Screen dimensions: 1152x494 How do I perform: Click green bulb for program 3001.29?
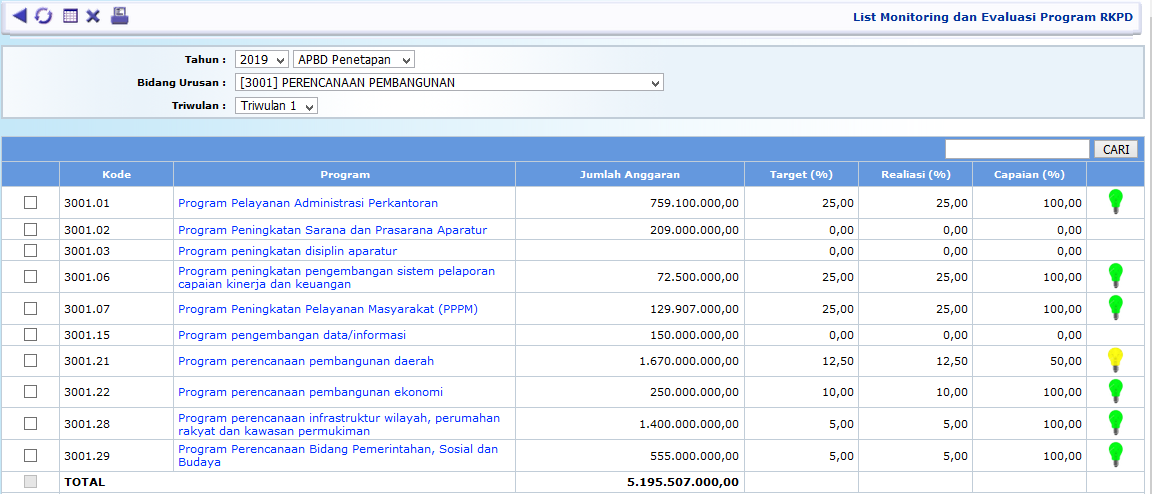coord(1116,455)
